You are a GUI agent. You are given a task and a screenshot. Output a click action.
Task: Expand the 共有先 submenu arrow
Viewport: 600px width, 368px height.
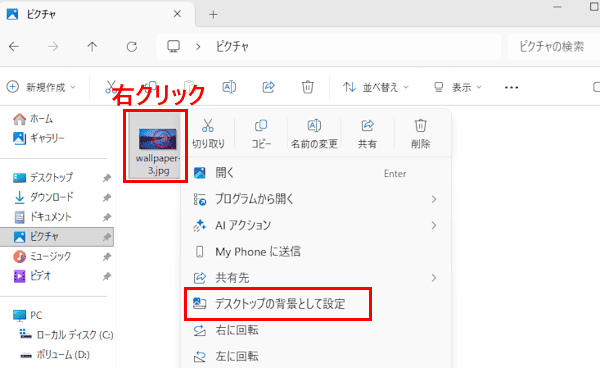434,278
